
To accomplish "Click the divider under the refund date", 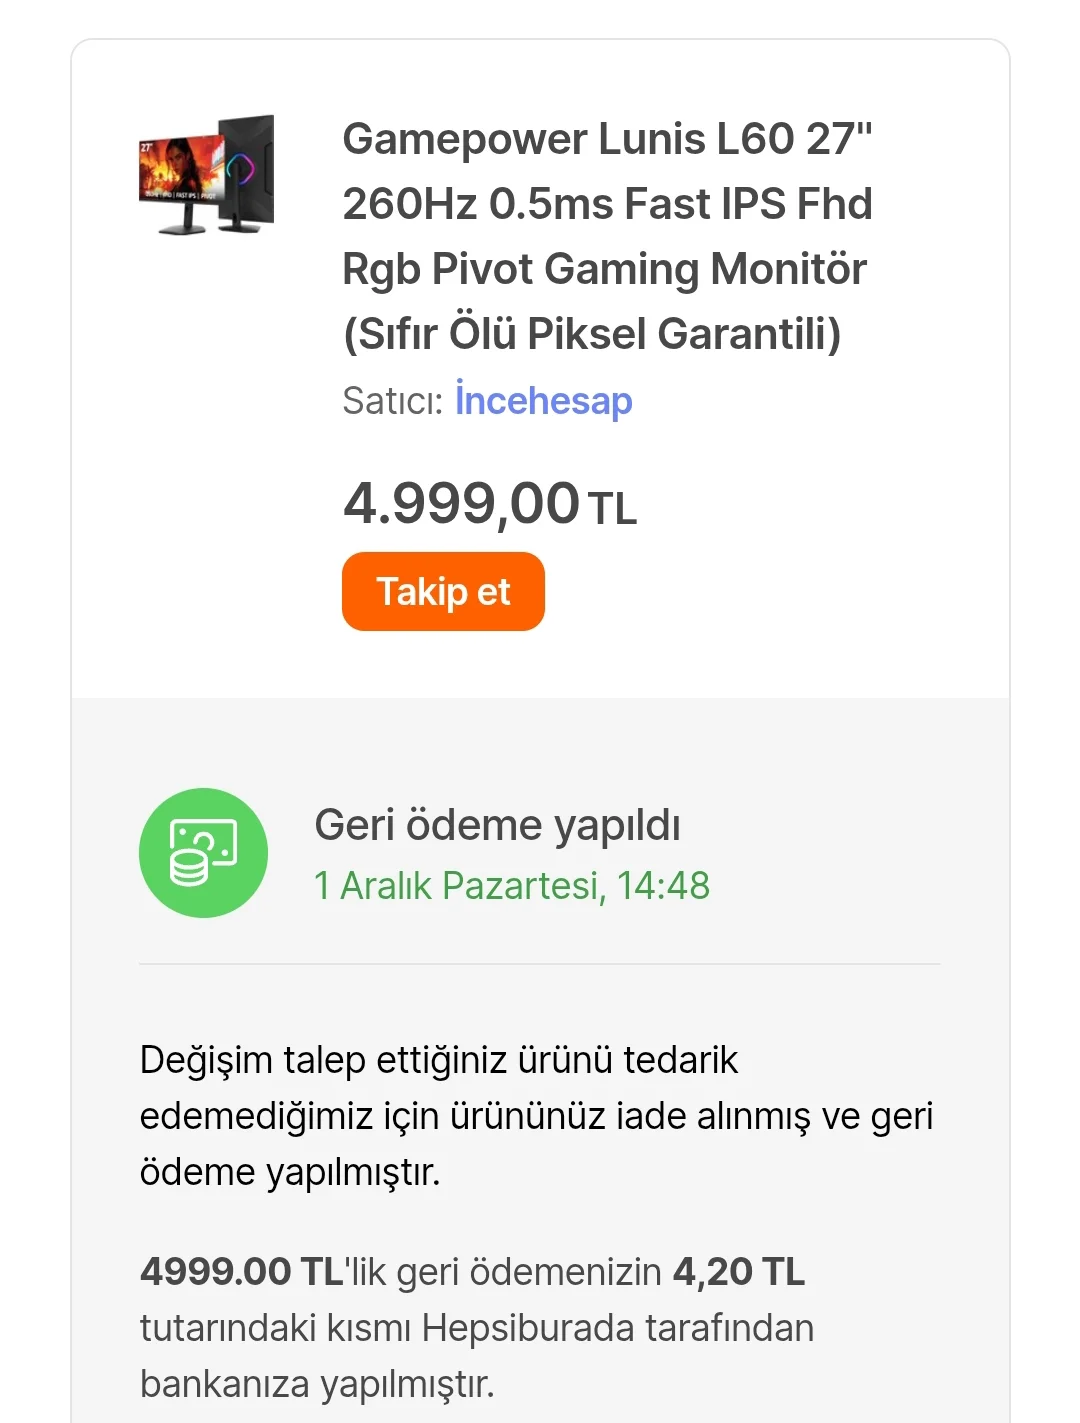I will (540, 964).
